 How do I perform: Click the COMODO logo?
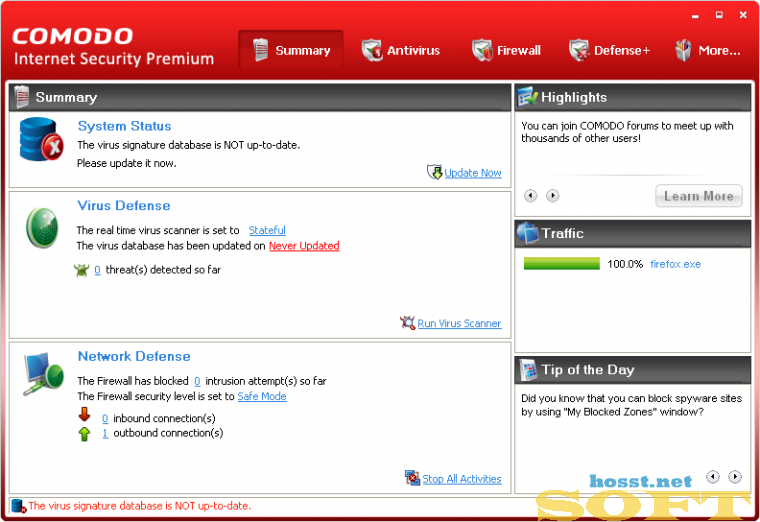tap(73, 36)
